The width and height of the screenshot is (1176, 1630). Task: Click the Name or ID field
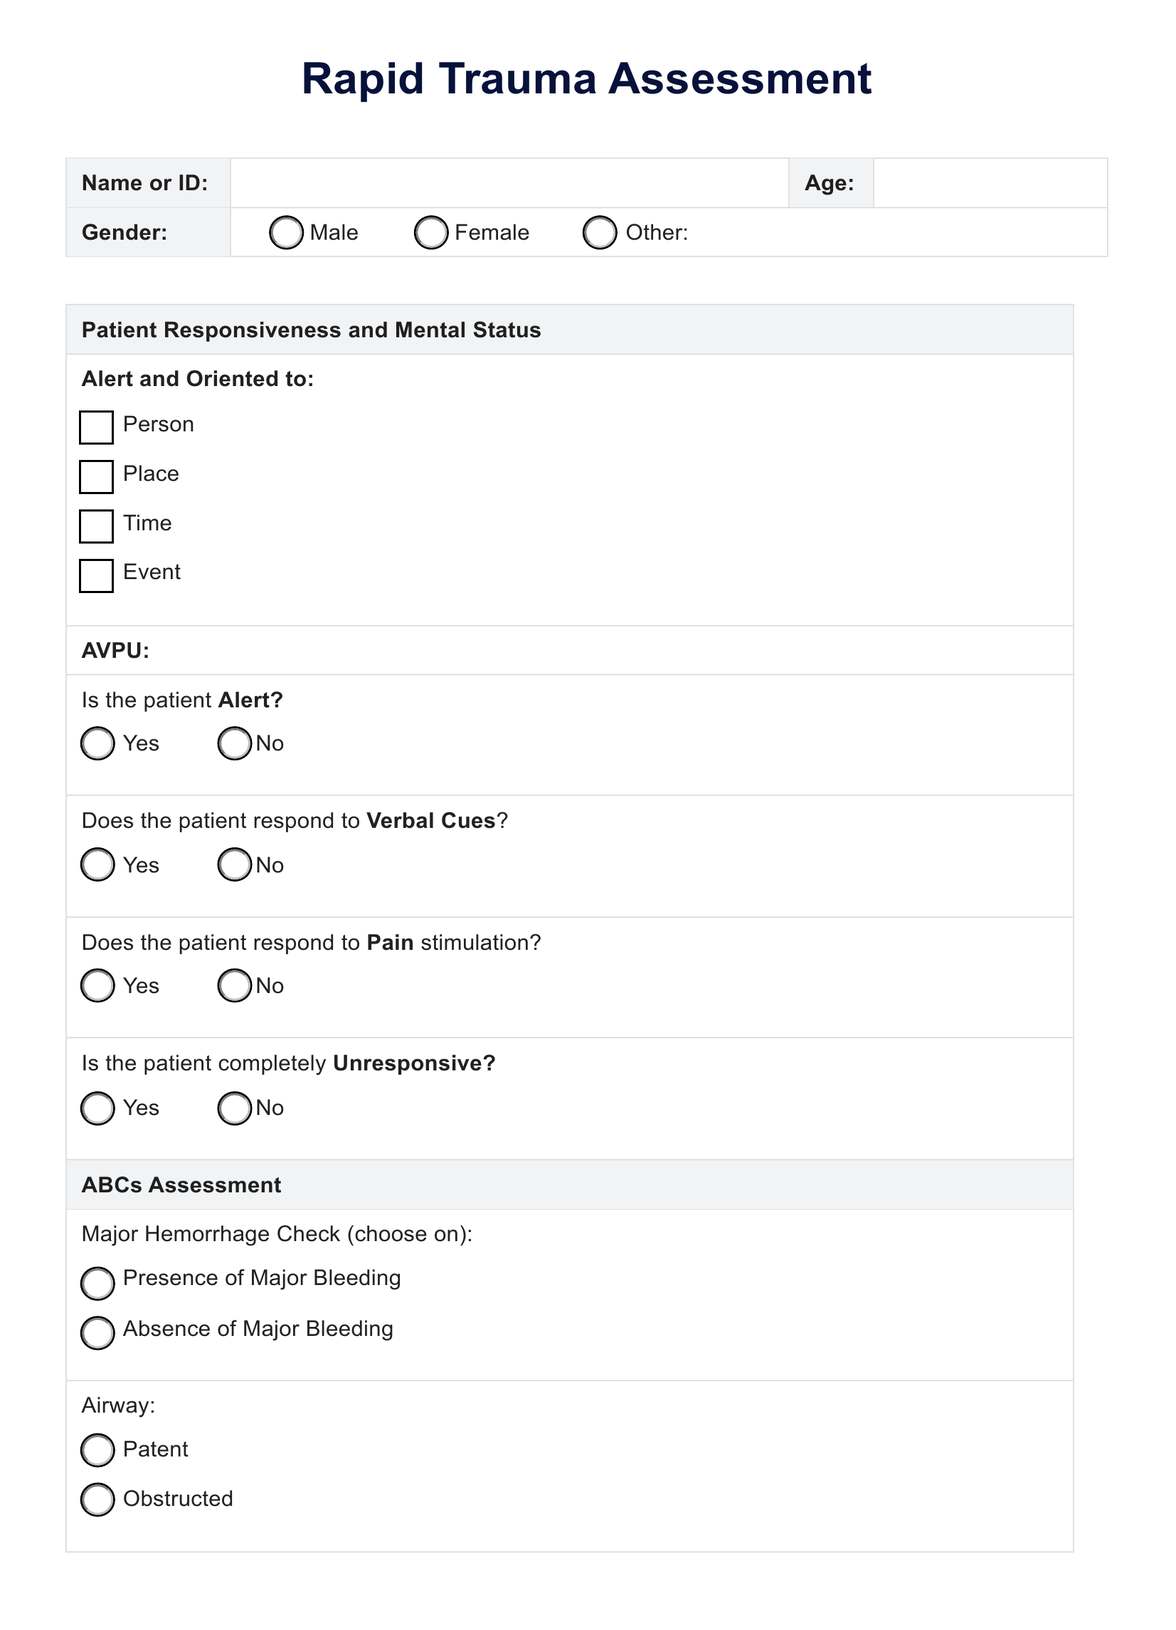tap(509, 183)
